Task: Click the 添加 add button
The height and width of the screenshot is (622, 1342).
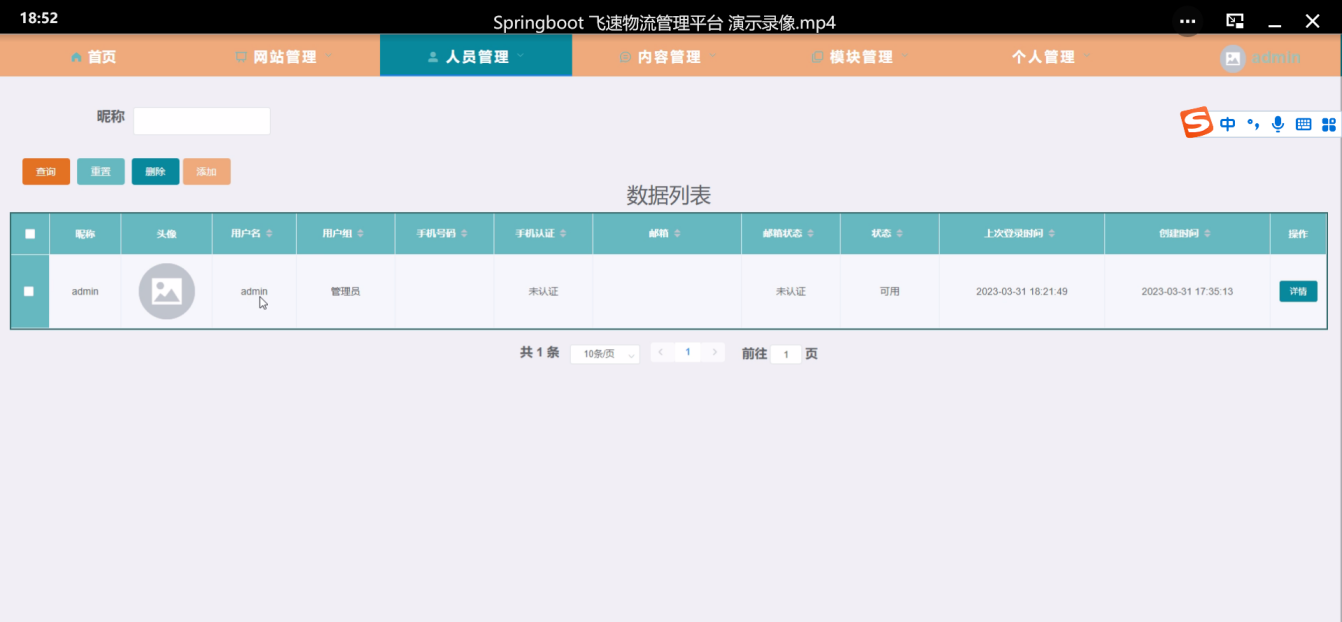Action: pos(207,172)
